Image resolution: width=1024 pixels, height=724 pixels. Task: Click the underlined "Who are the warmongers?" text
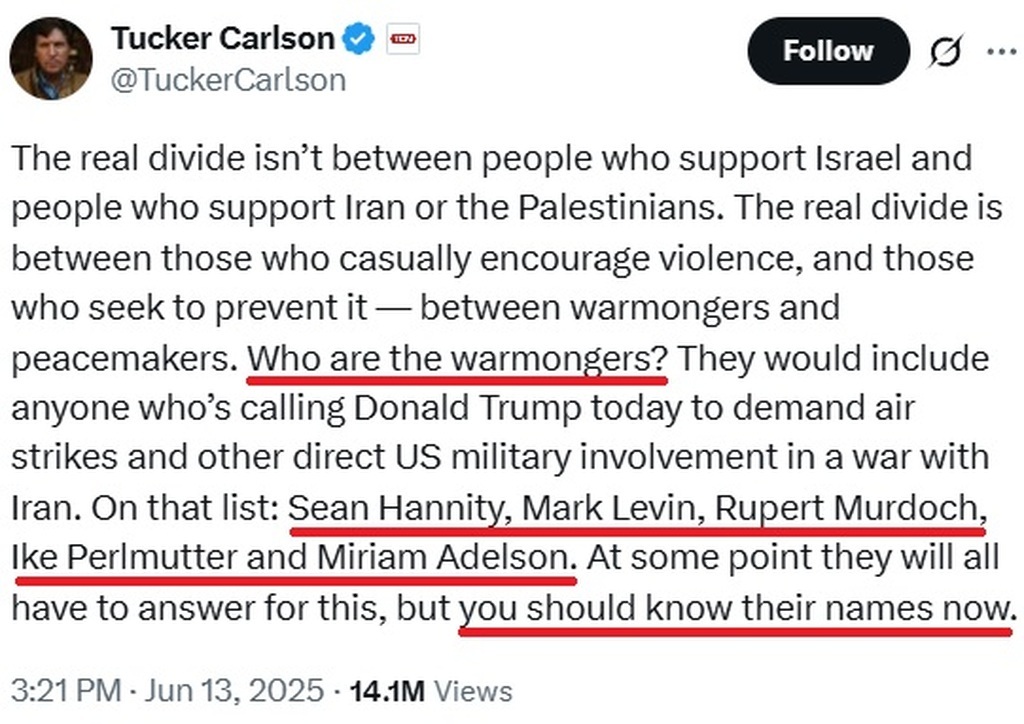coord(456,358)
